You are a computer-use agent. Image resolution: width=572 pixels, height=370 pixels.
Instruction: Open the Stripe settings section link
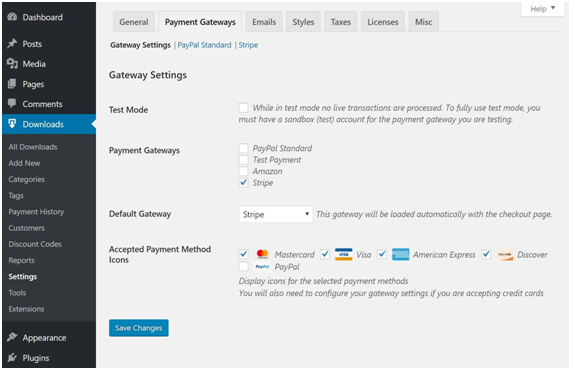tap(248, 45)
